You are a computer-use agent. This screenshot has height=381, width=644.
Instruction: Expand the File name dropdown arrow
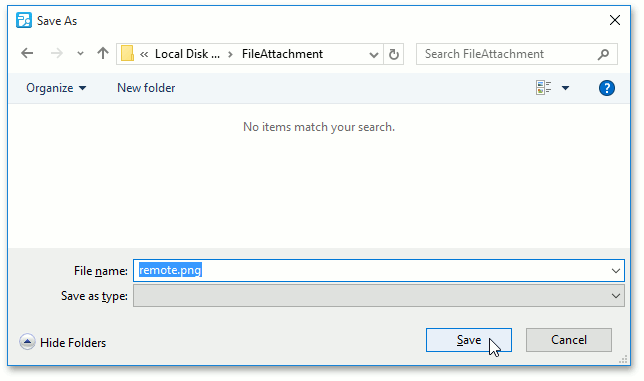tap(615, 271)
